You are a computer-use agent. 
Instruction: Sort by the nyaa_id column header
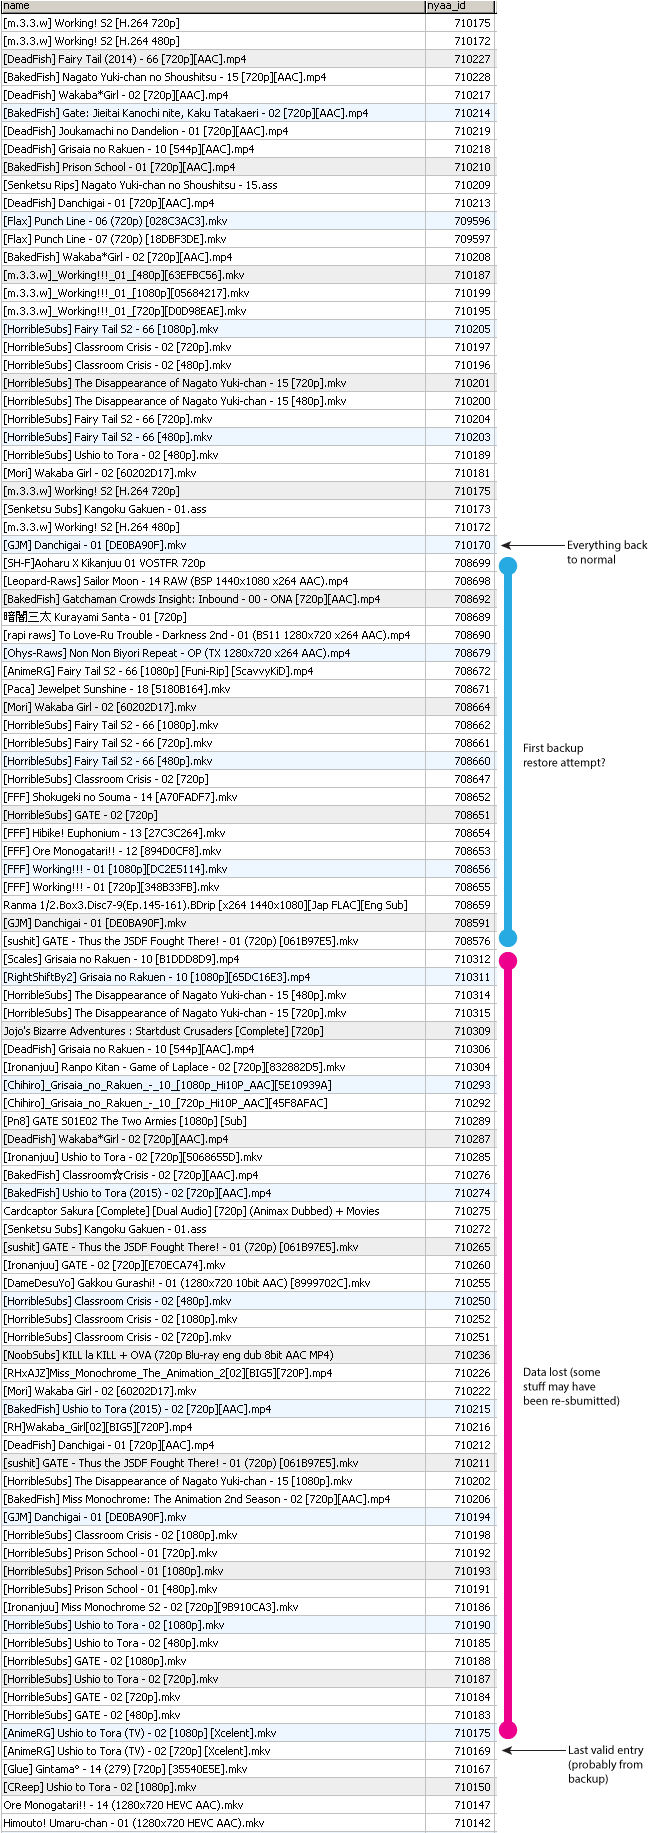(x=446, y=6)
